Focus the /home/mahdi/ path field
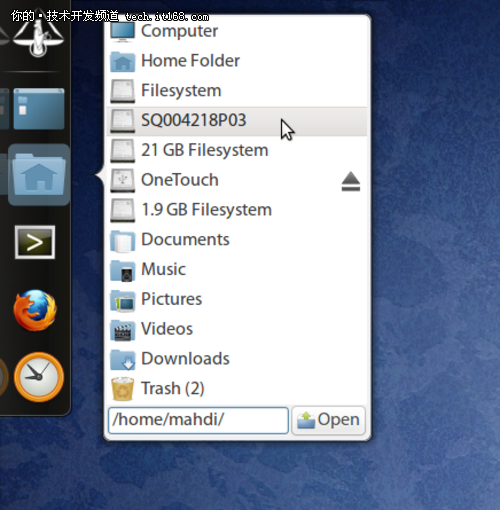Viewport: 500px width, 510px height. pos(198,420)
